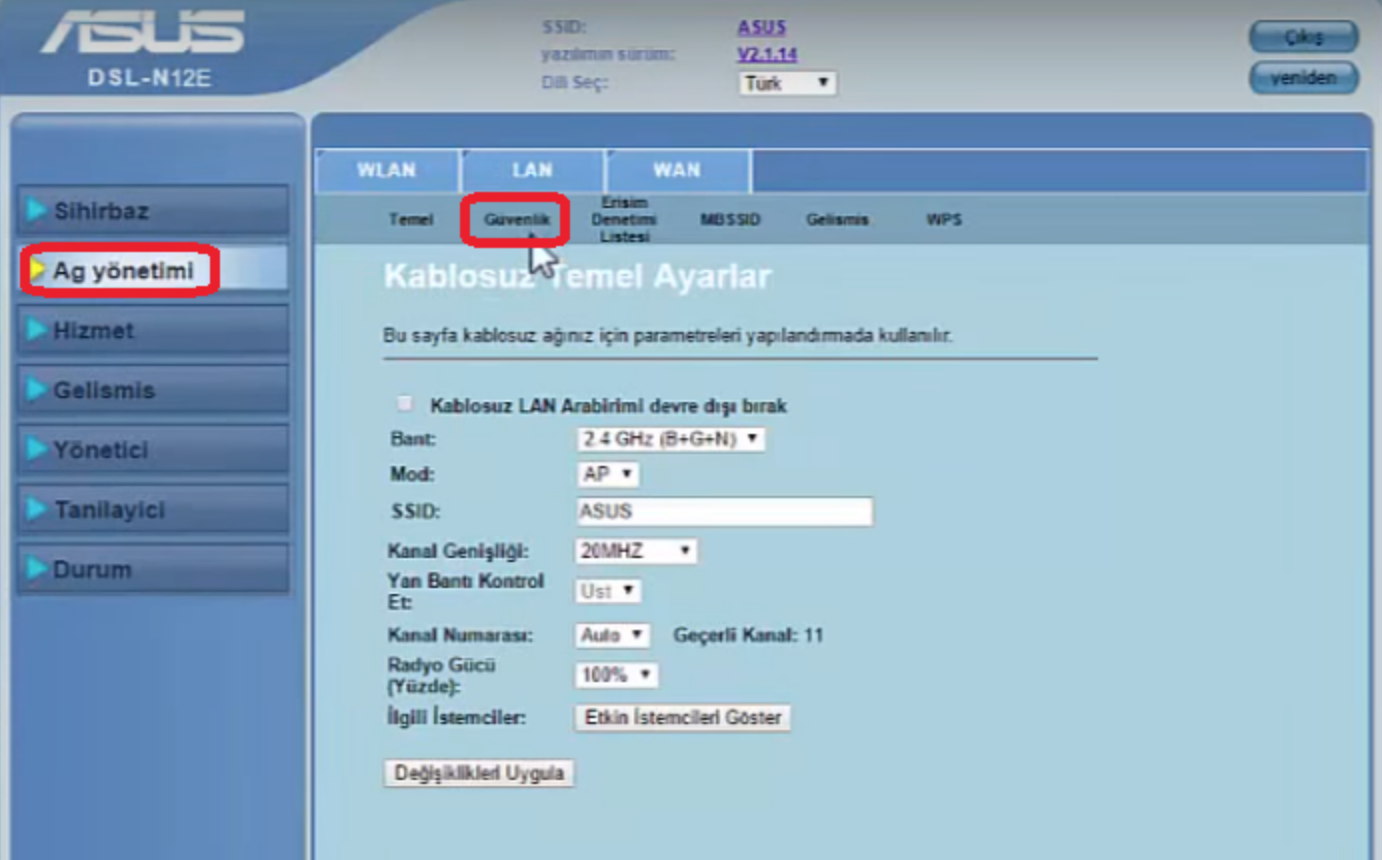The image size is (1382, 860).
Task: Click the Kablosuz Temel Ayarlar heading
Action: click(x=577, y=277)
